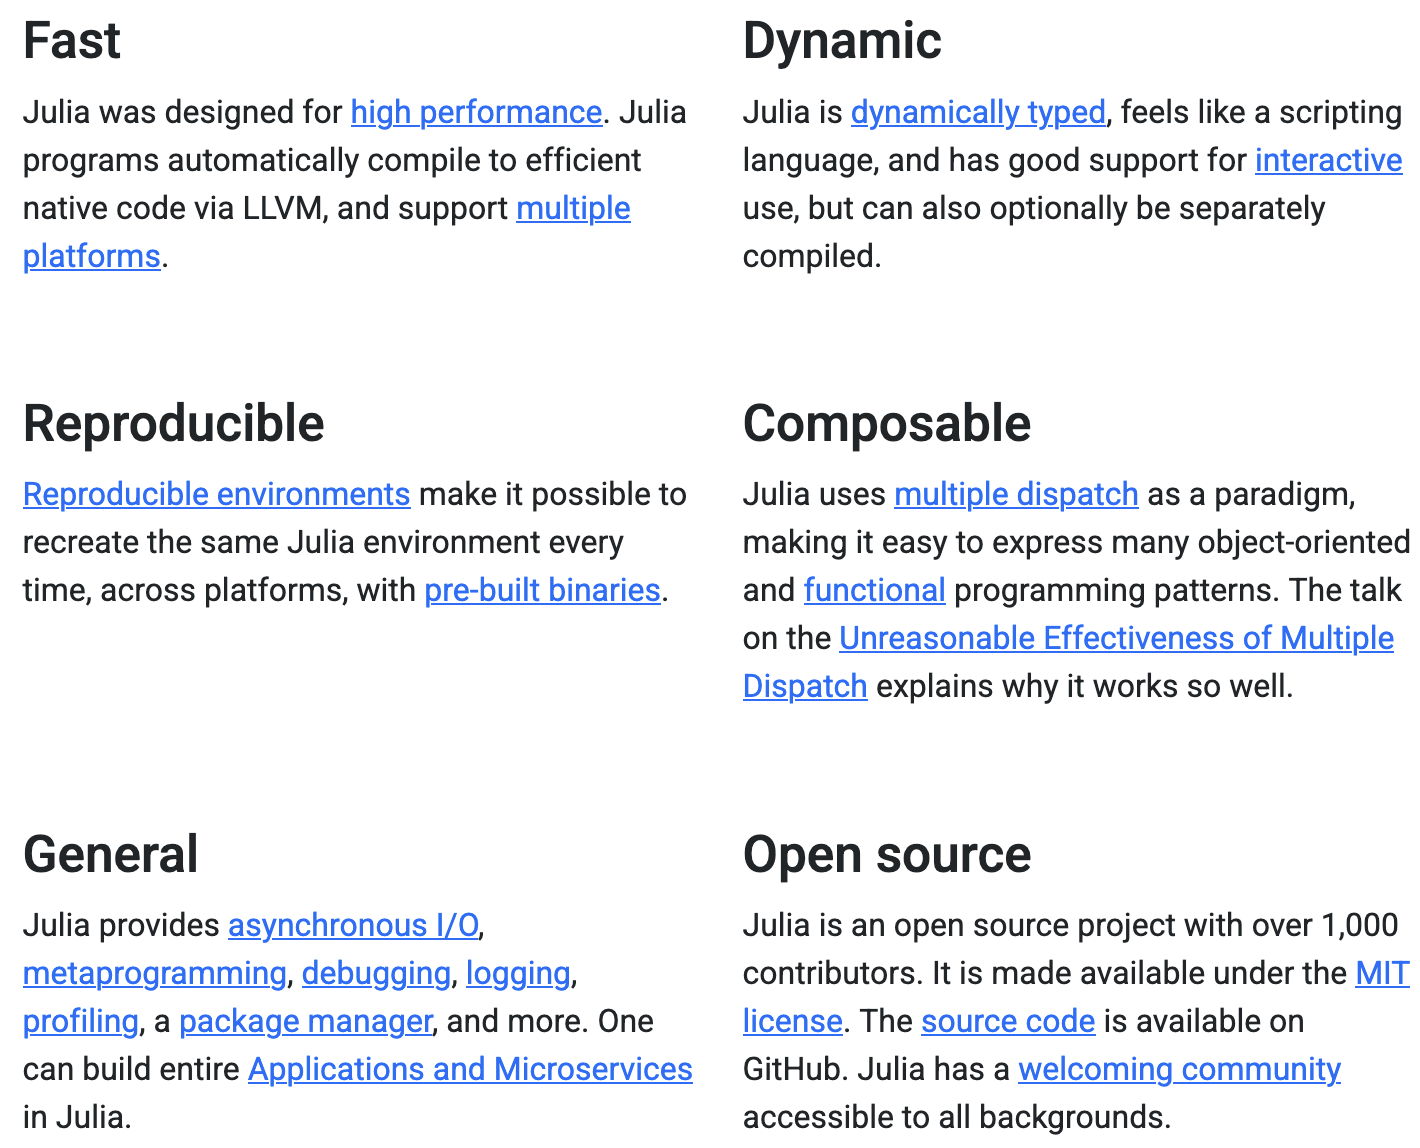Follow the asynchronous I/O link
The image size is (1420, 1148).
353,925
